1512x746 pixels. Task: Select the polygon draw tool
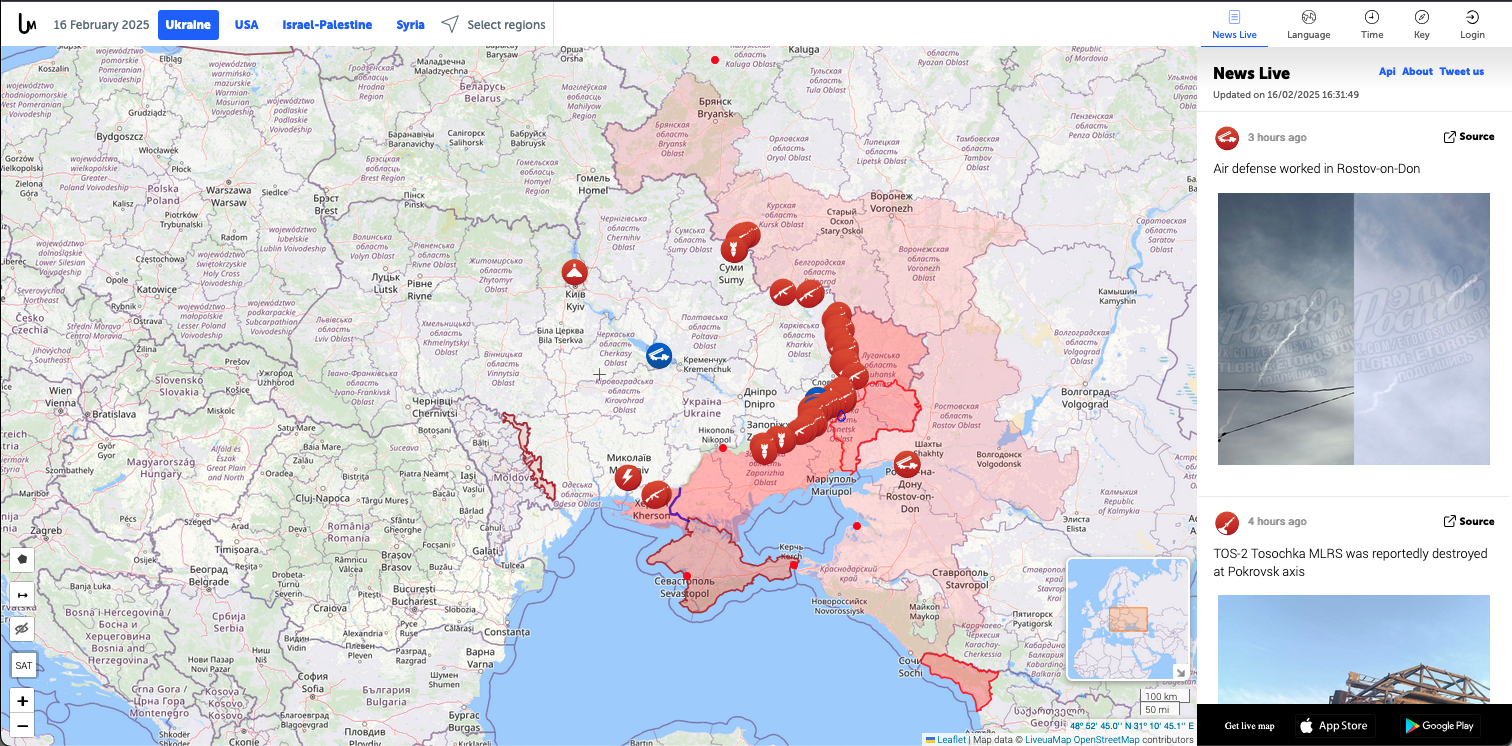click(x=22, y=559)
